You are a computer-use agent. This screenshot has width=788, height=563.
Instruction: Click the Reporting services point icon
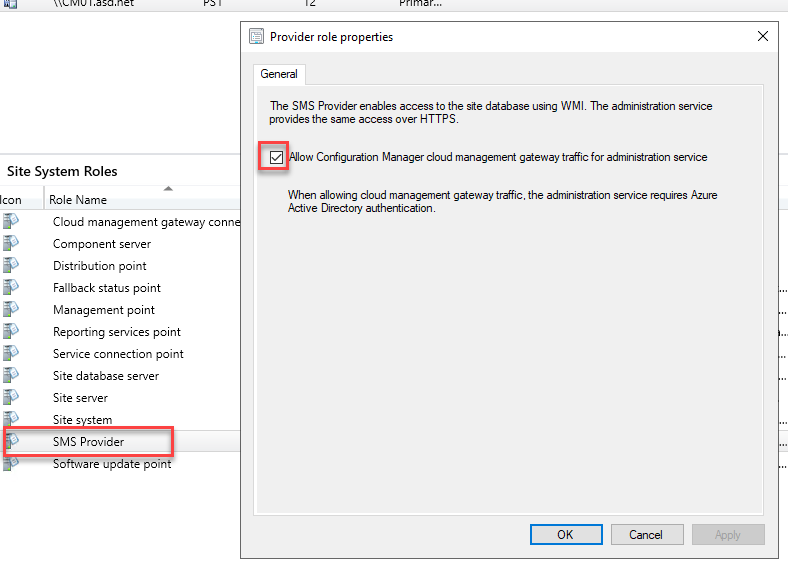point(10,332)
